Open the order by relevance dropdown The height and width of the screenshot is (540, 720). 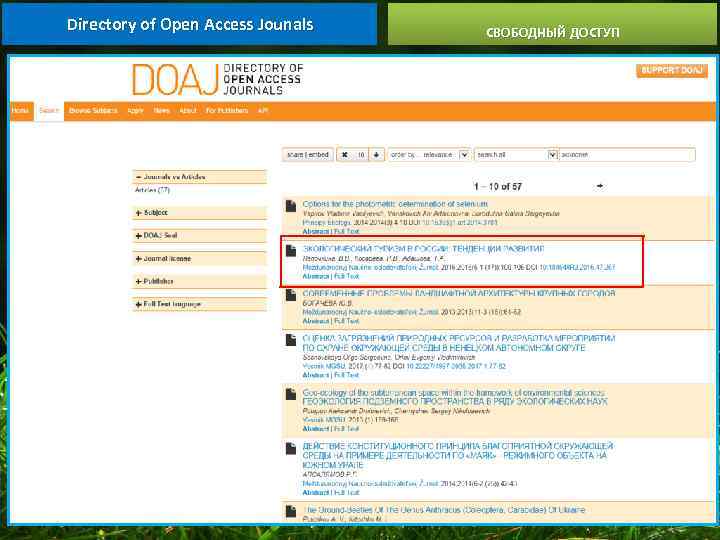[x=429, y=155]
